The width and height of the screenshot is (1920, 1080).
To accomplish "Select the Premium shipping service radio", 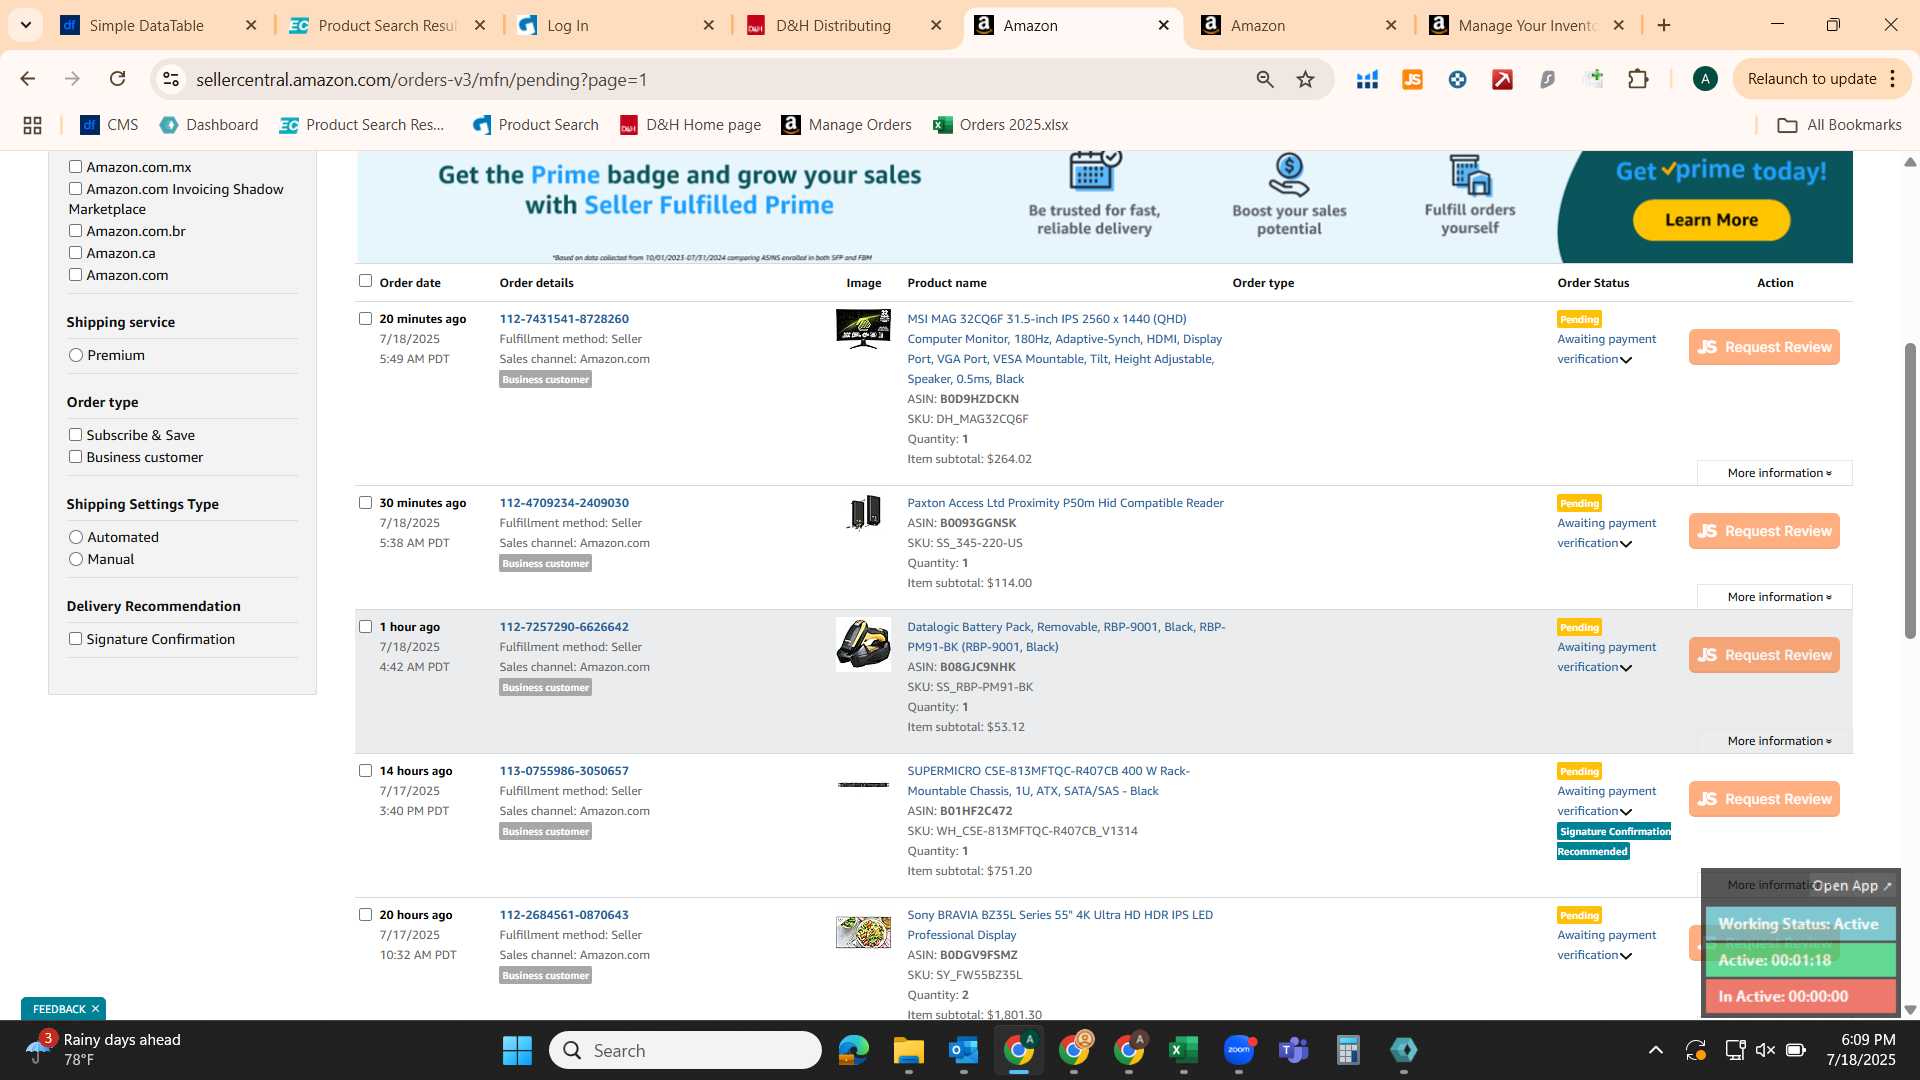I will (76, 355).
